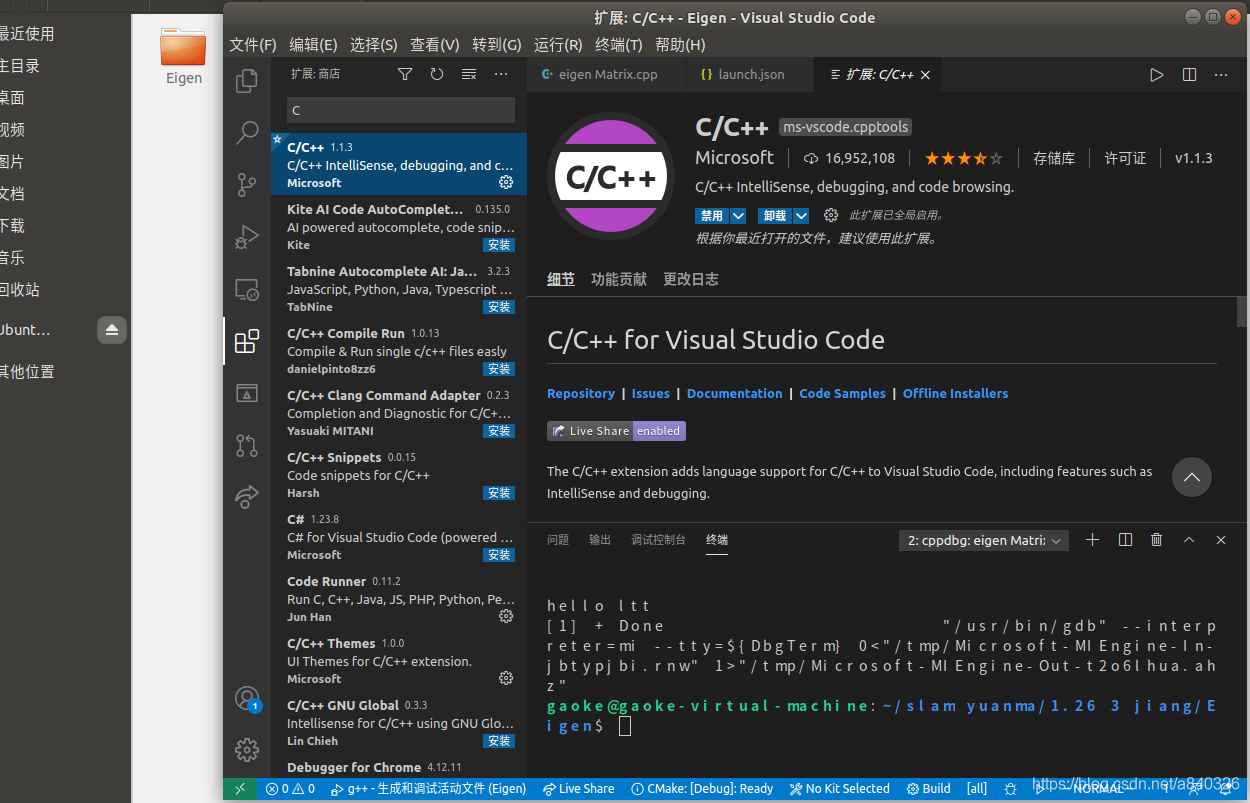Select the Extensions view icon

coord(246,341)
